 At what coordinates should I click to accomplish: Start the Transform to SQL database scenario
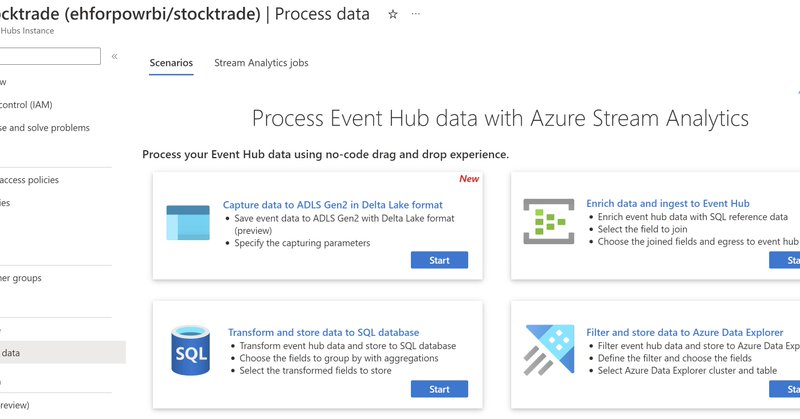439,389
